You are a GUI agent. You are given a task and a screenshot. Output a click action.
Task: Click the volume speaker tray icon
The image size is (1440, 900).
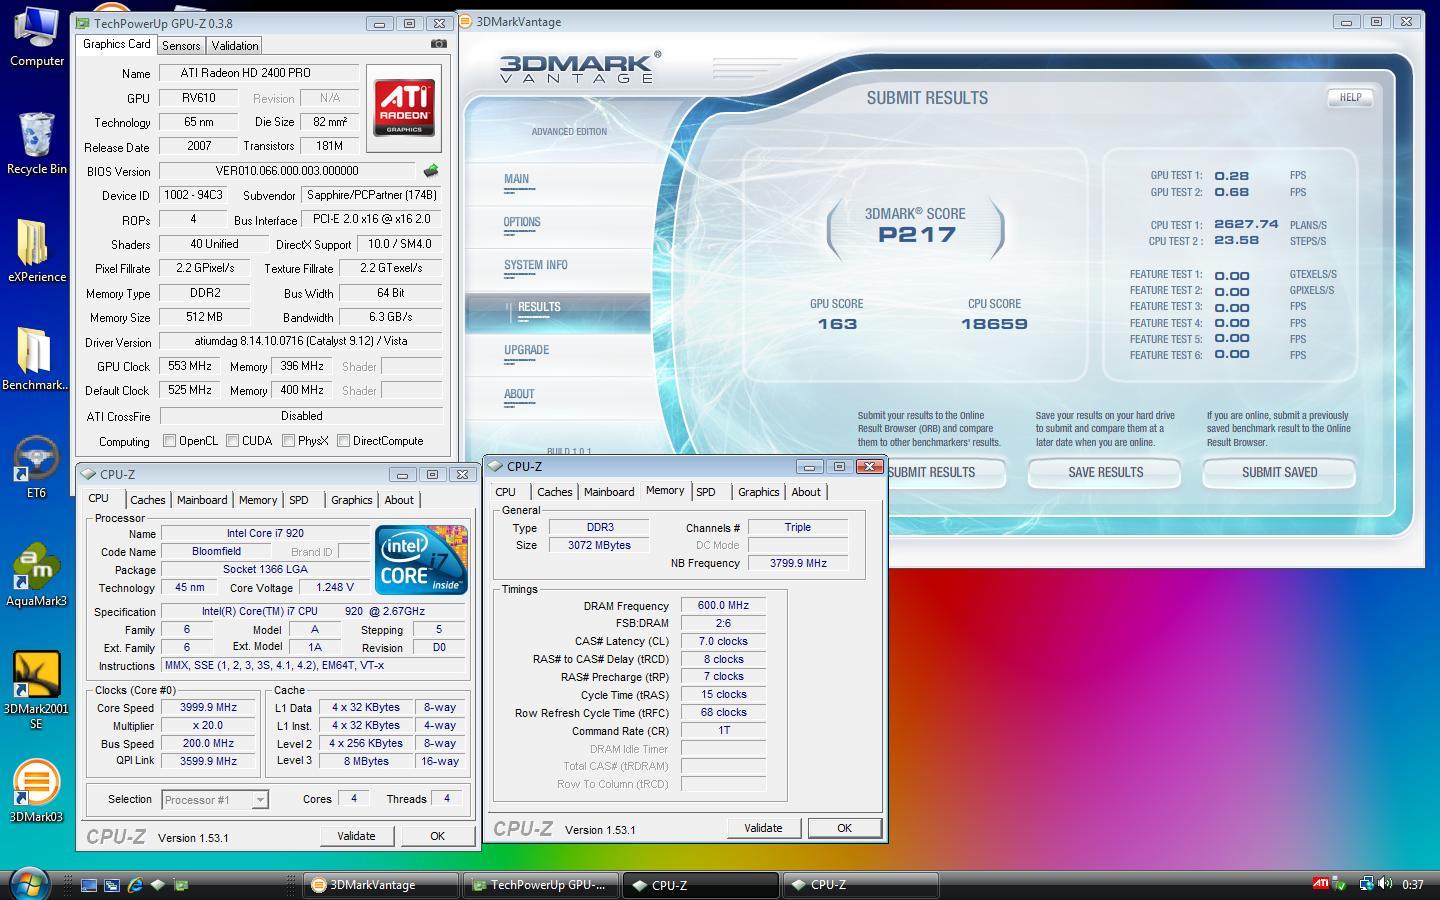coord(1385,884)
